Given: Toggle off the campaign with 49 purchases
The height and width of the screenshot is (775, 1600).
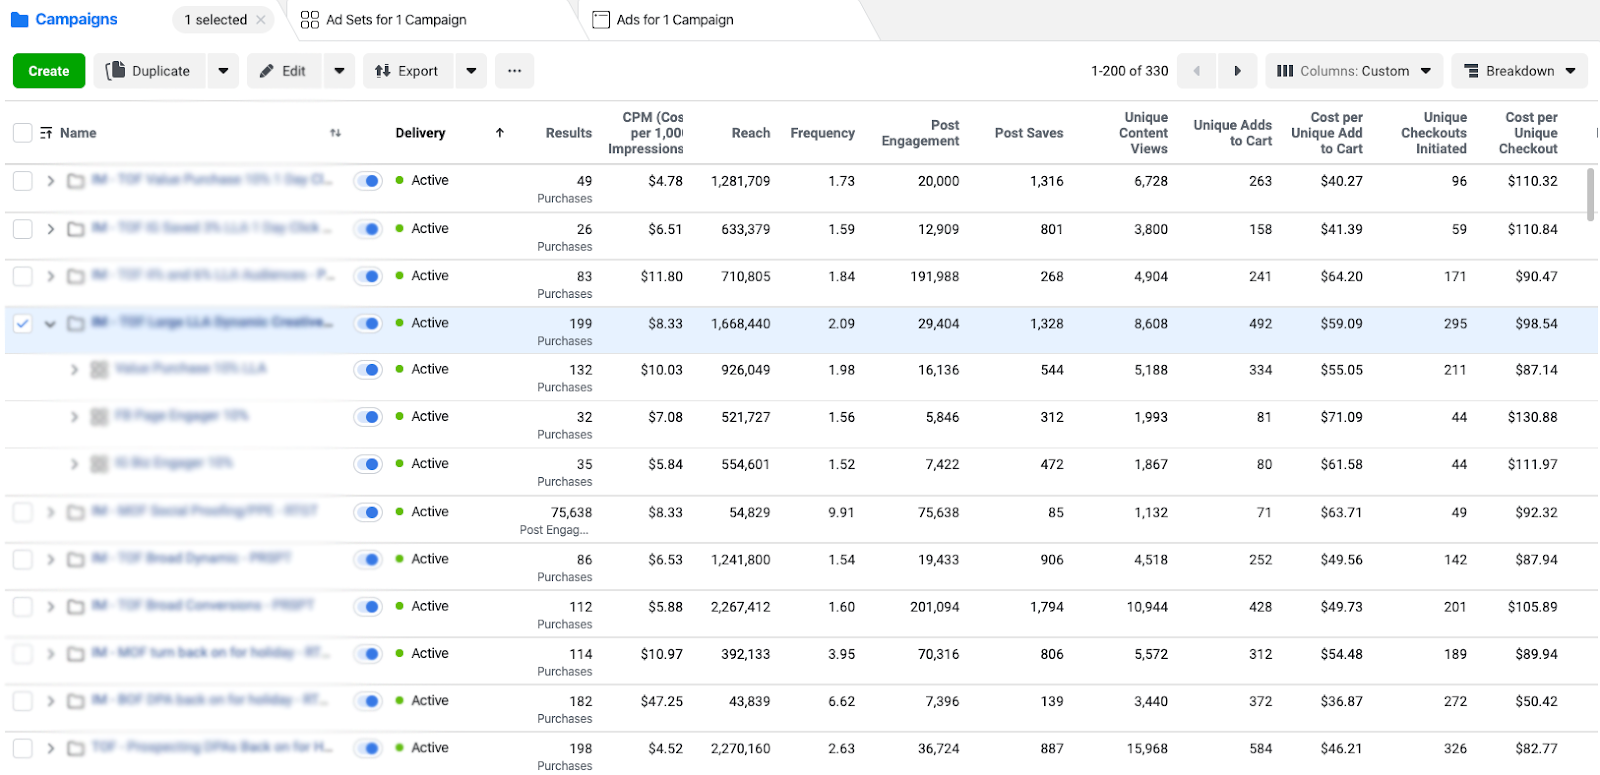Looking at the screenshot, I should [x=368, y=181].
